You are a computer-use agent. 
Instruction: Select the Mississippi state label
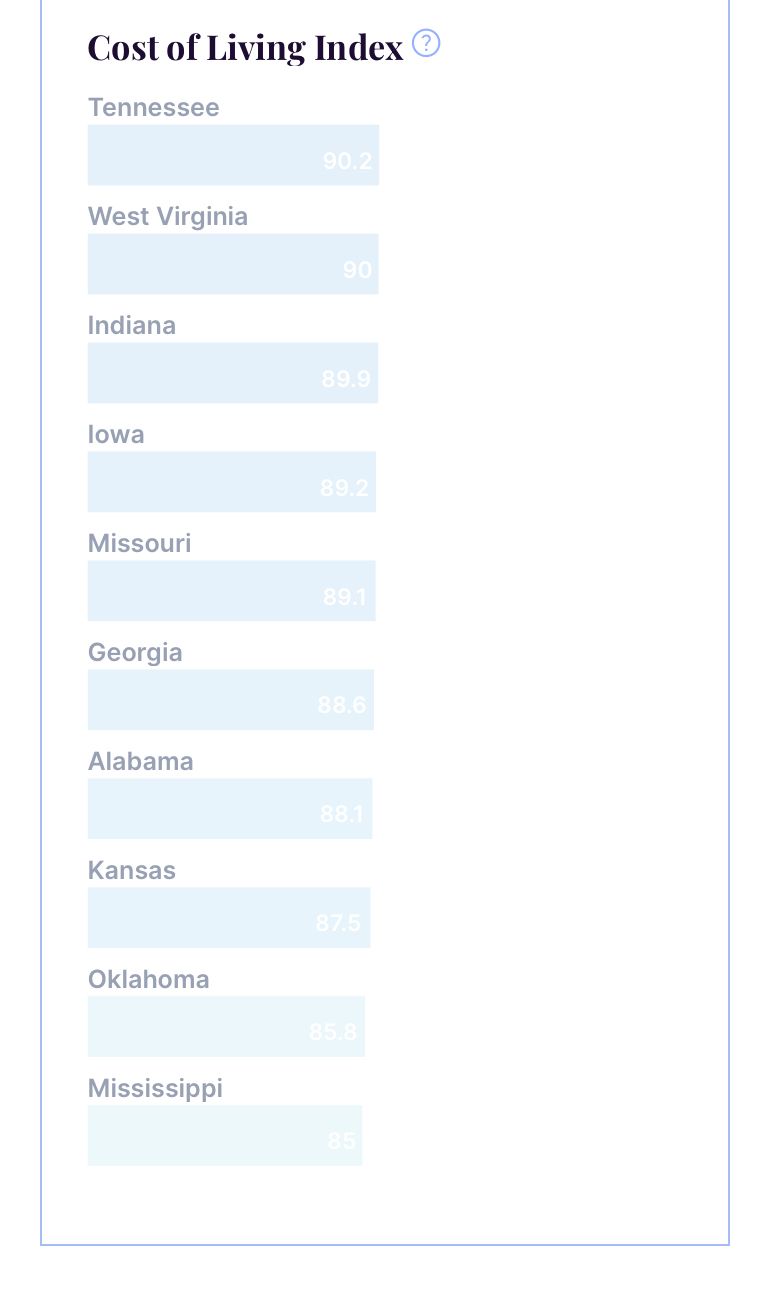point(156,1089)
